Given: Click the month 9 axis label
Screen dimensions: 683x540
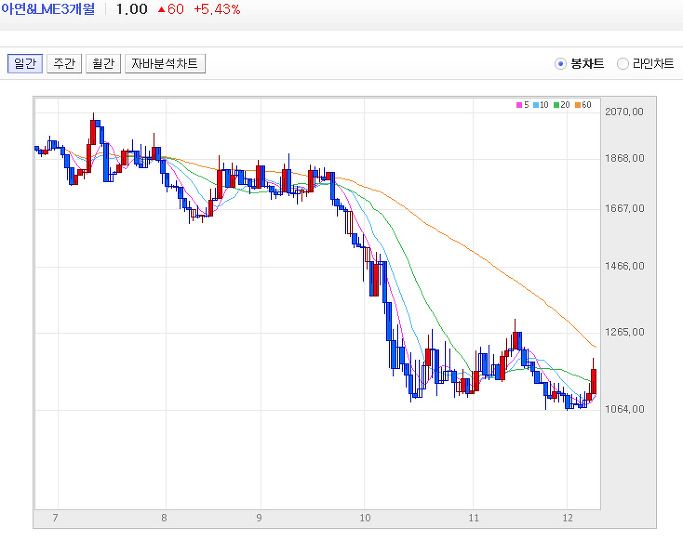Looking at the screenshot, I should pos(259,518).
